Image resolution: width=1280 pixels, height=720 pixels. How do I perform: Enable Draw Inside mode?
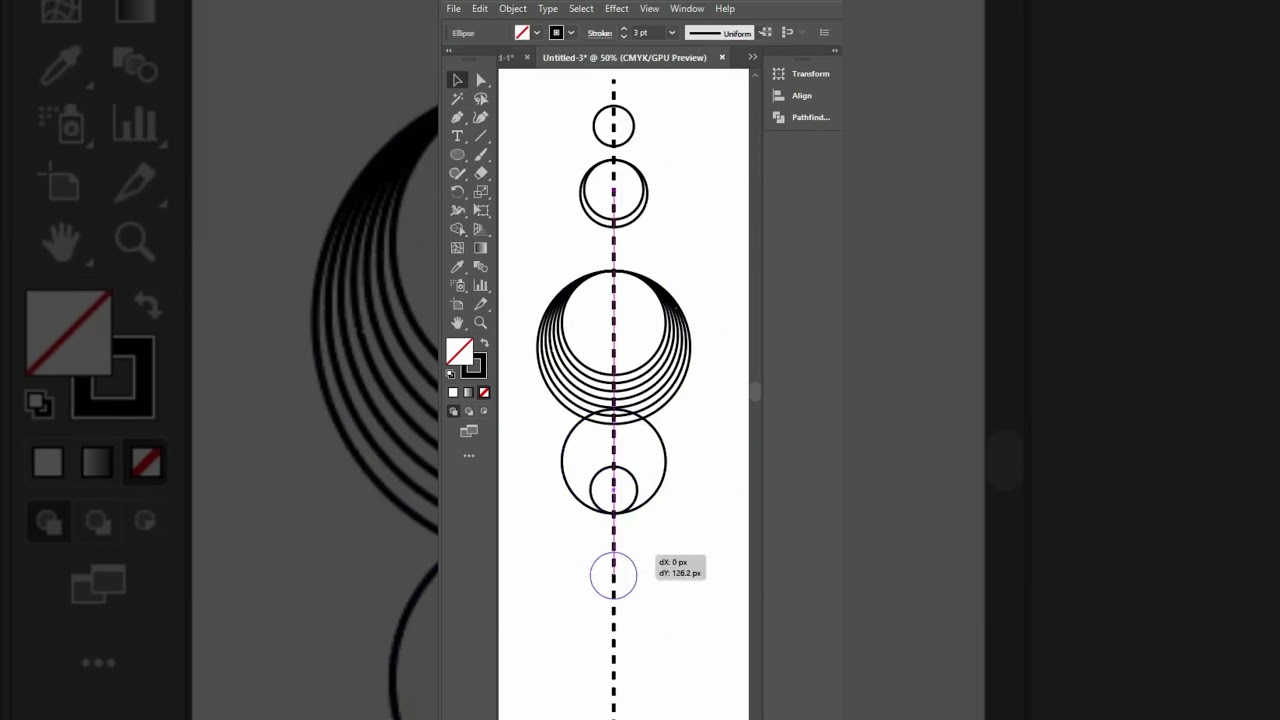tap(484, 411)
